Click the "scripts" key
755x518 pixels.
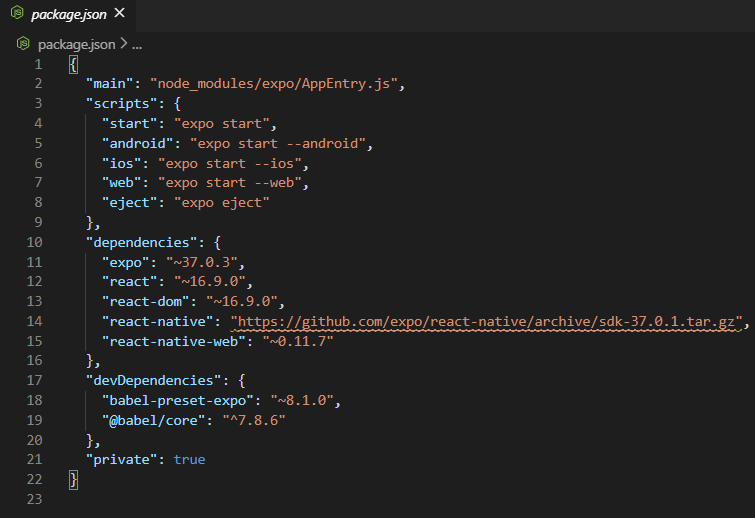point(121,104)
